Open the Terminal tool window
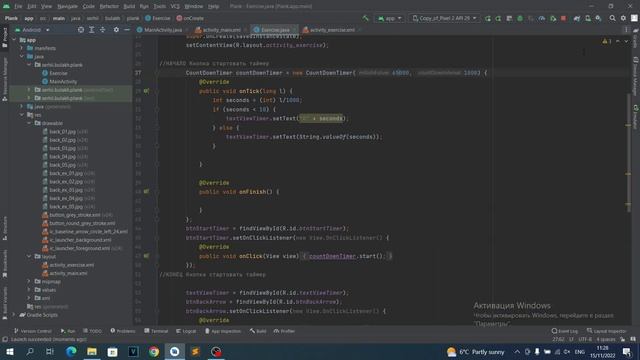This screenshot has height=360, width=640. coord(156,331)
